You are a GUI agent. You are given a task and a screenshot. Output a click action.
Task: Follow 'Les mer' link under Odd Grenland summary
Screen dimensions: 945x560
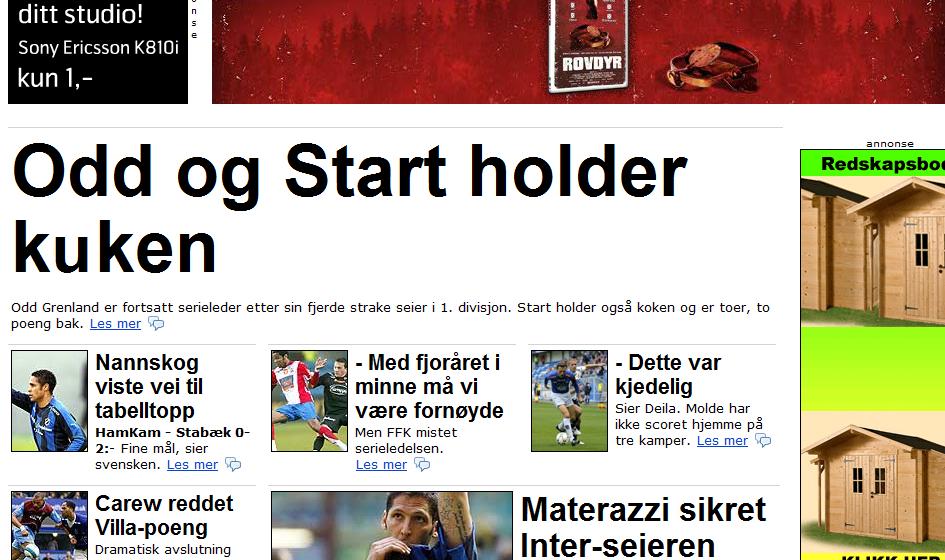tap(115, 324)
